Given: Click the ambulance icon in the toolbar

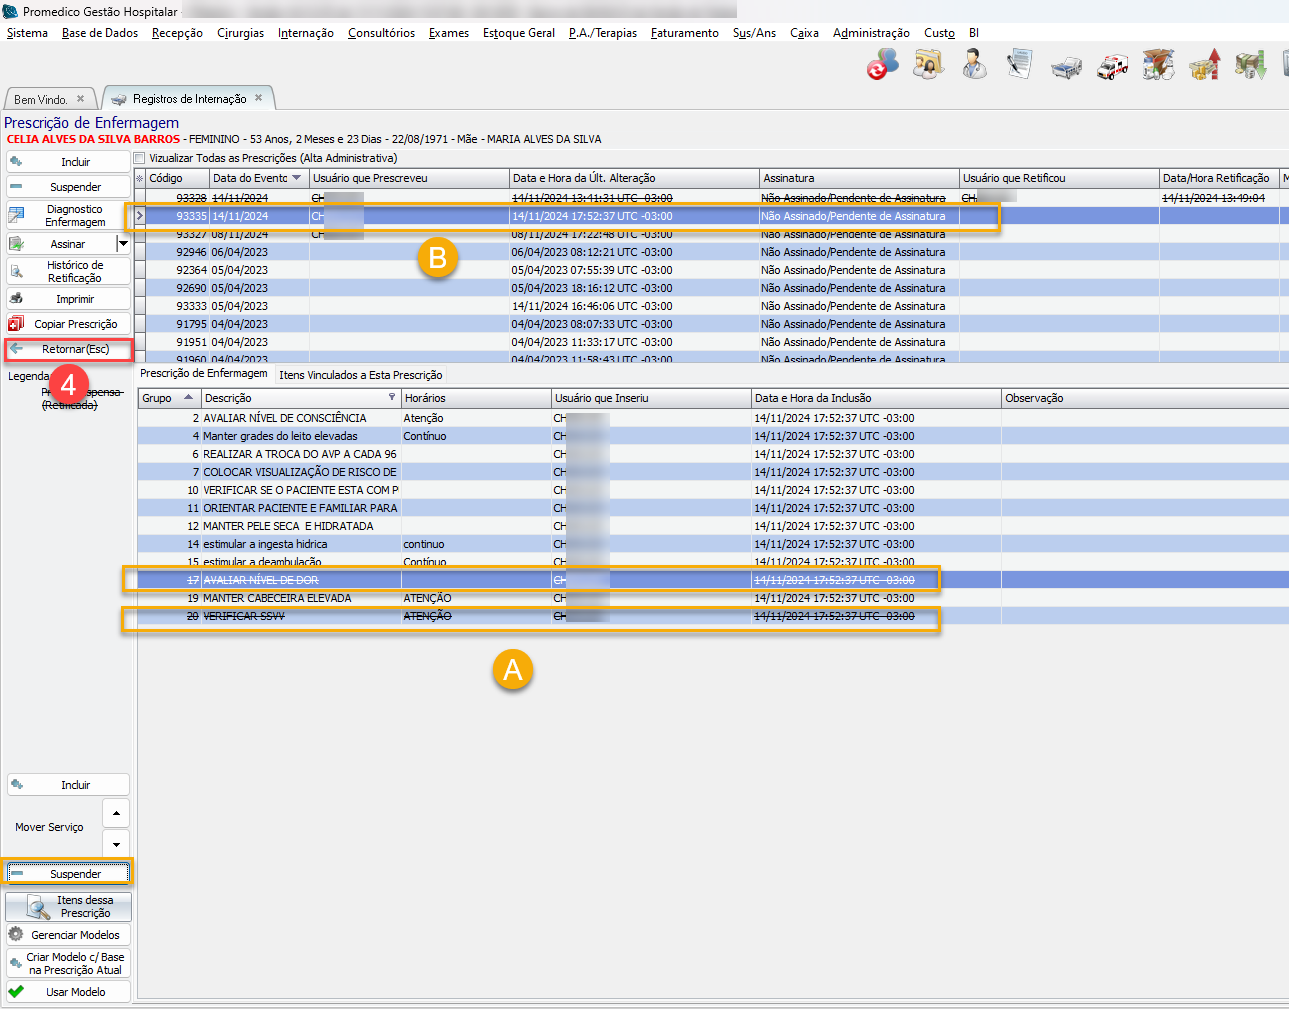Looking at the screenshot, I should tap(1112, 66).
